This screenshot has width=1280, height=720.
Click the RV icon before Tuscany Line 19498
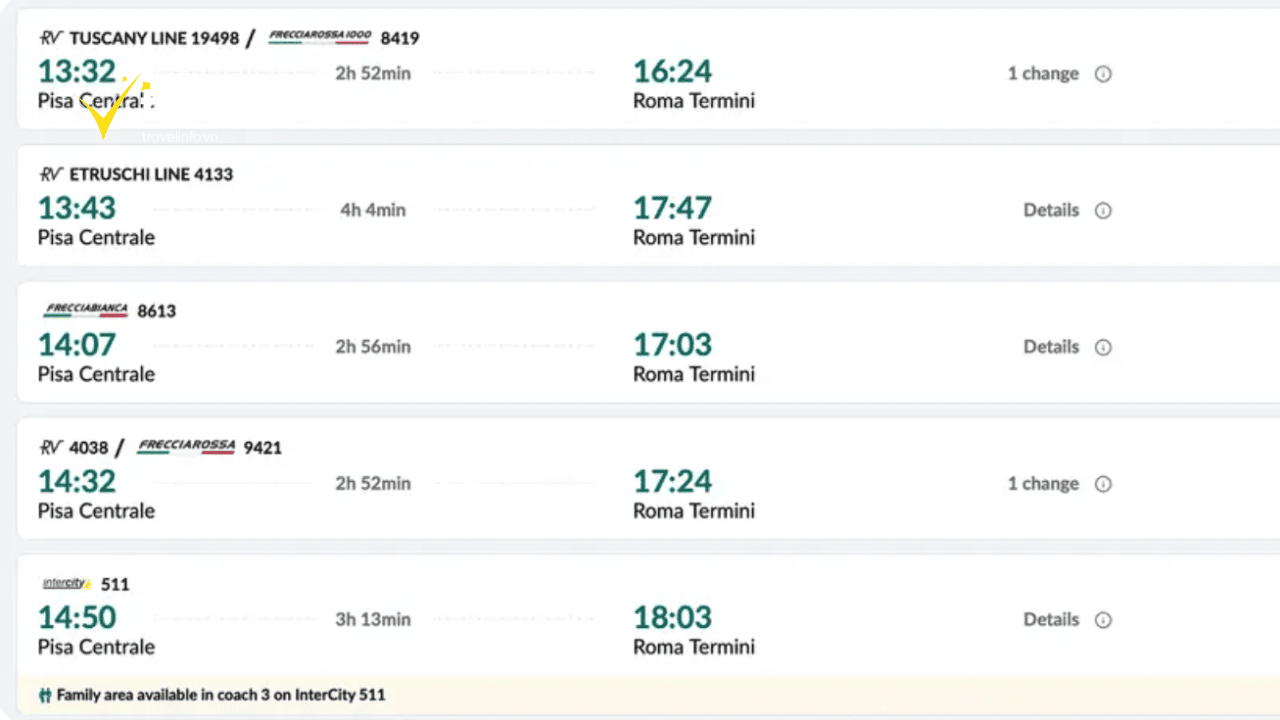point(51,38)
